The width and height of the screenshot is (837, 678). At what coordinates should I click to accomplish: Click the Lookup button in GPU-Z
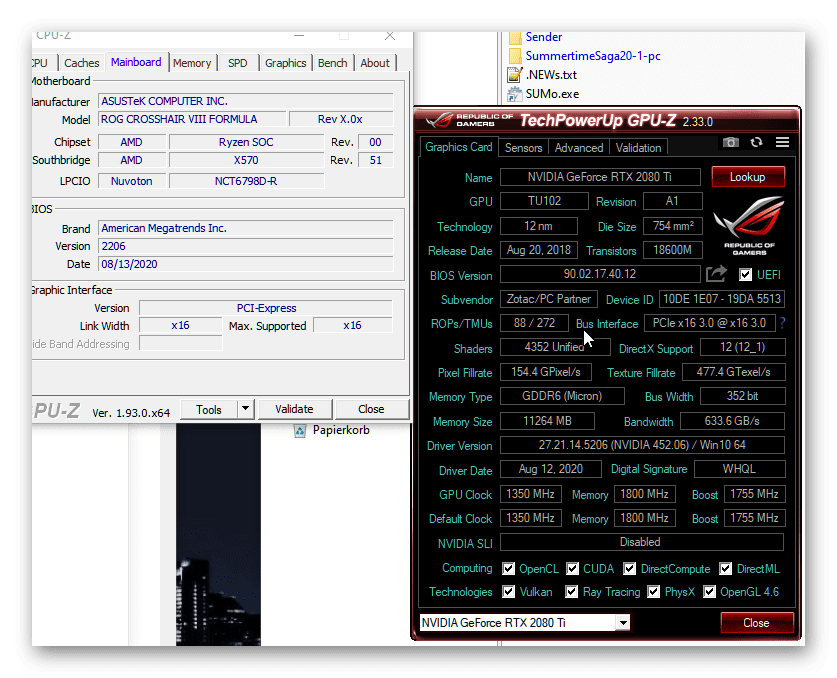click(x=747, y=177)
